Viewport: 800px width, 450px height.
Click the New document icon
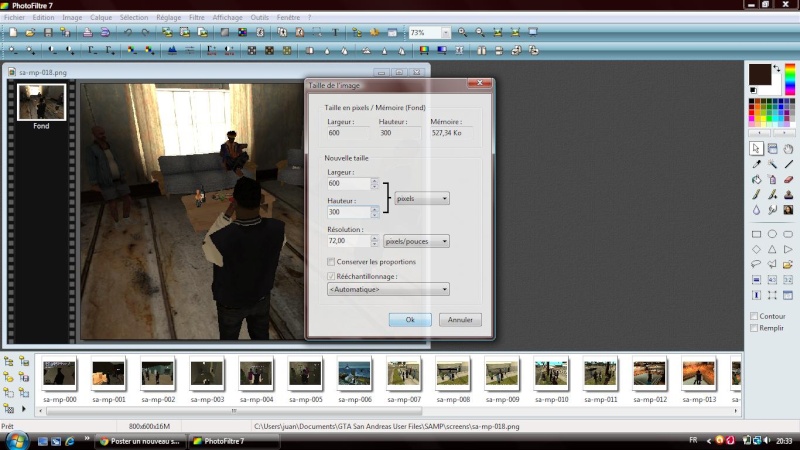click(13, 32)
